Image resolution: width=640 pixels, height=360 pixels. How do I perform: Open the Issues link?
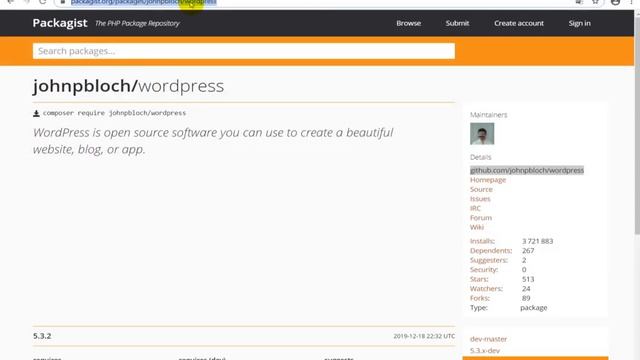[480, 199]
